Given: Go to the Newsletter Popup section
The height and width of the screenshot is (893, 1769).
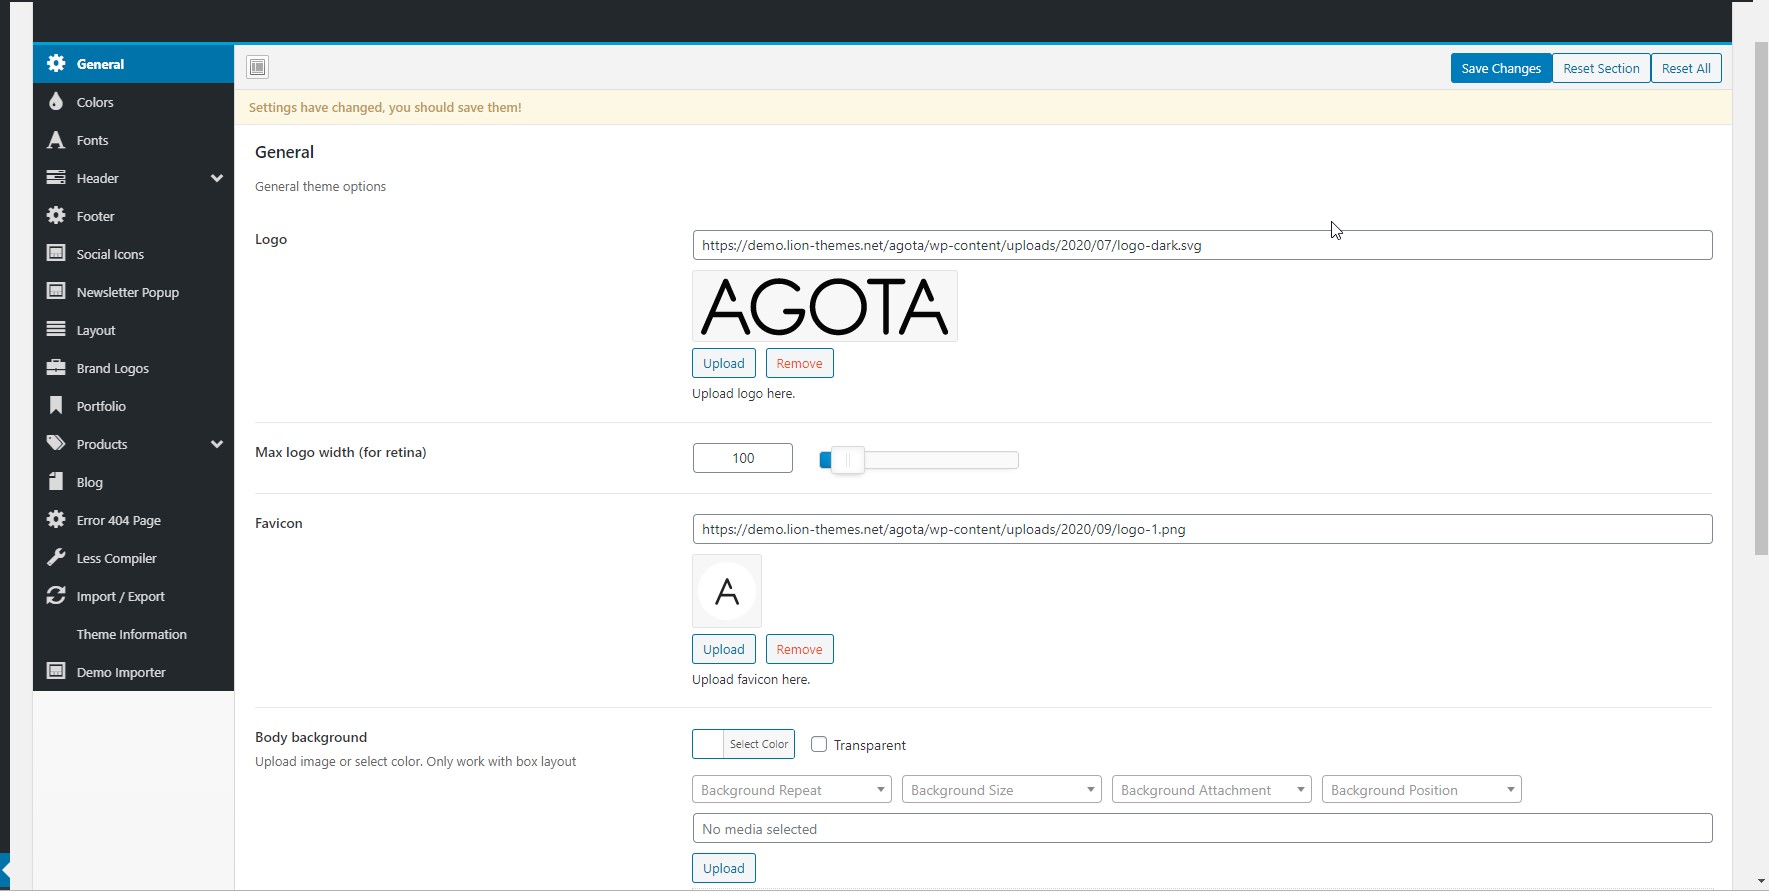Looking at the screenshot, I should click(127, 292).
